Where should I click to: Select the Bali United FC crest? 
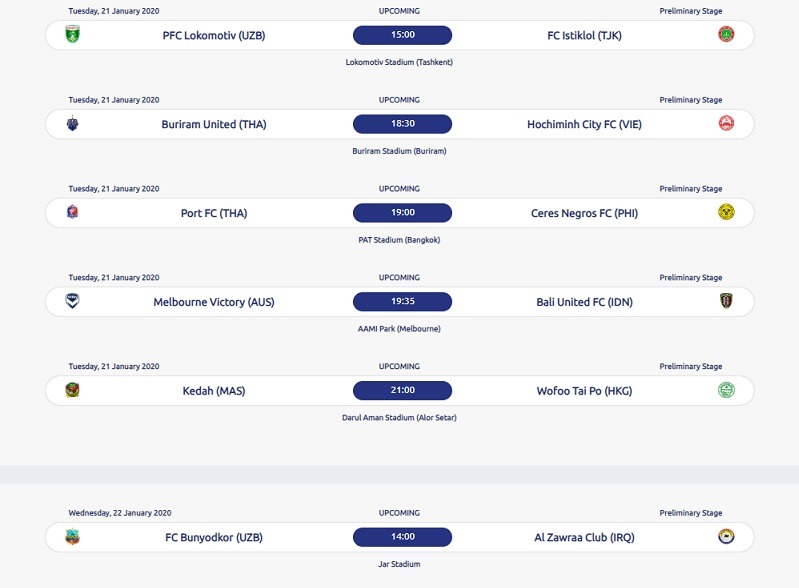click(726, 301)
